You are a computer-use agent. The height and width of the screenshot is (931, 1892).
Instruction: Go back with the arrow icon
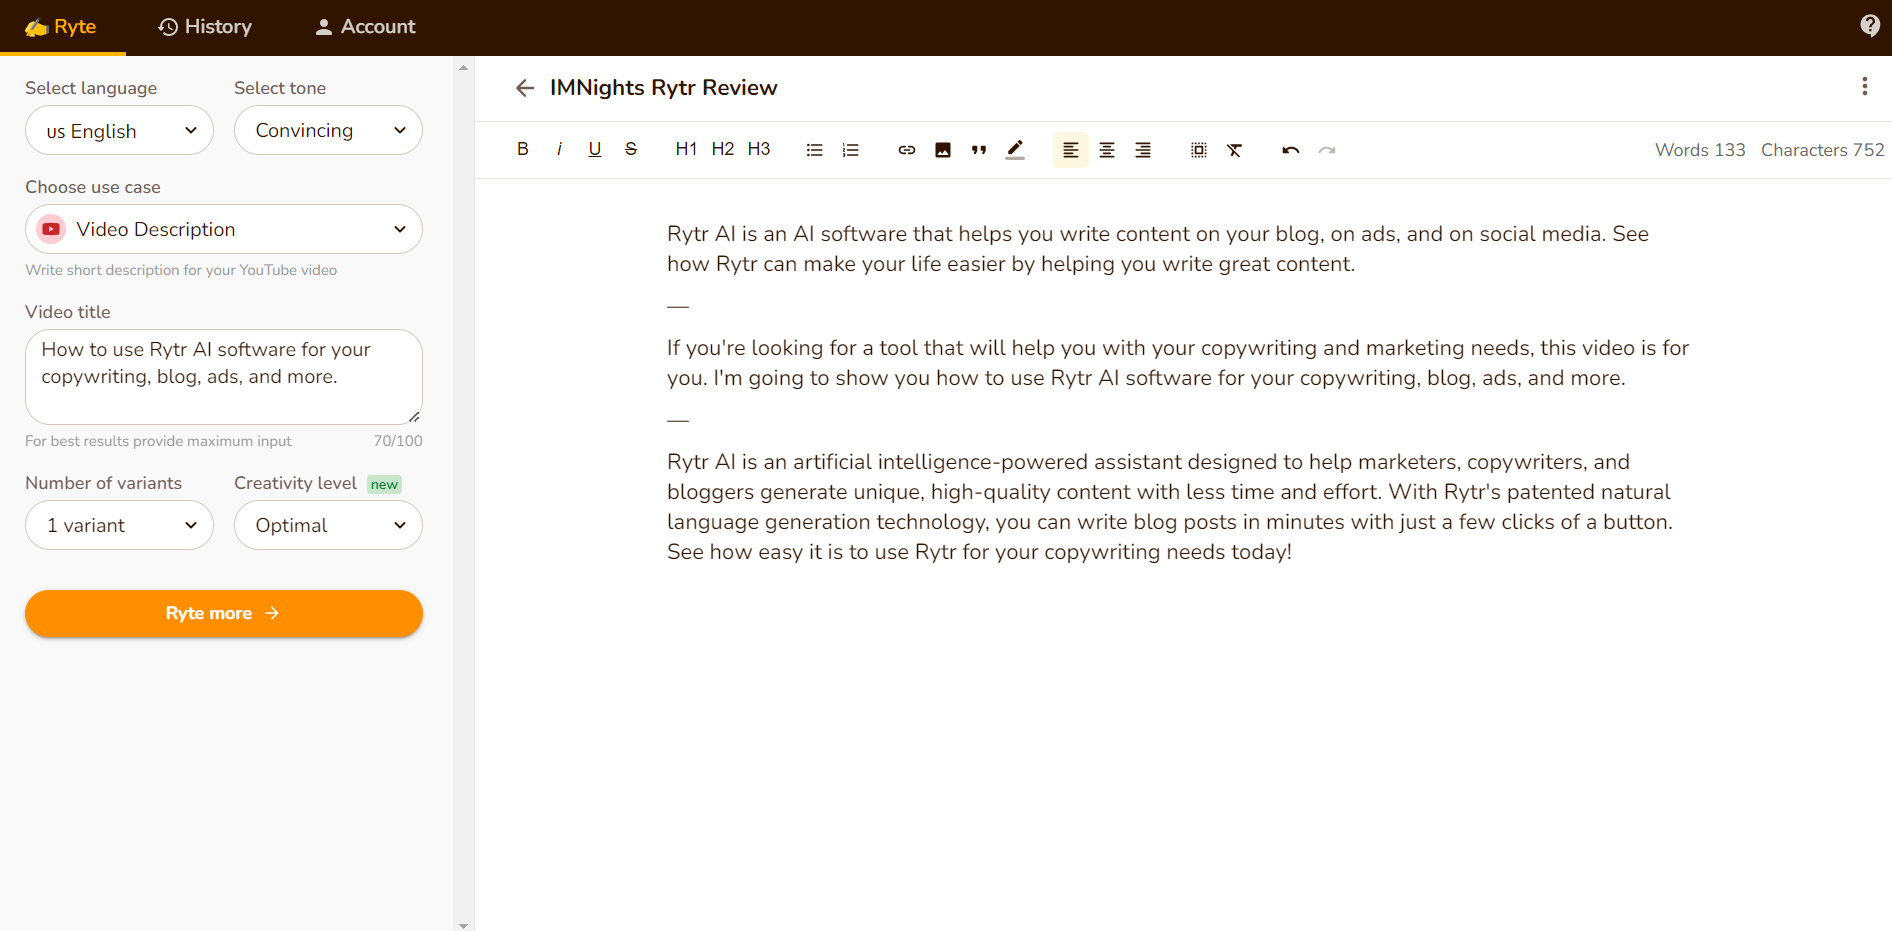[x=525, y=88]
